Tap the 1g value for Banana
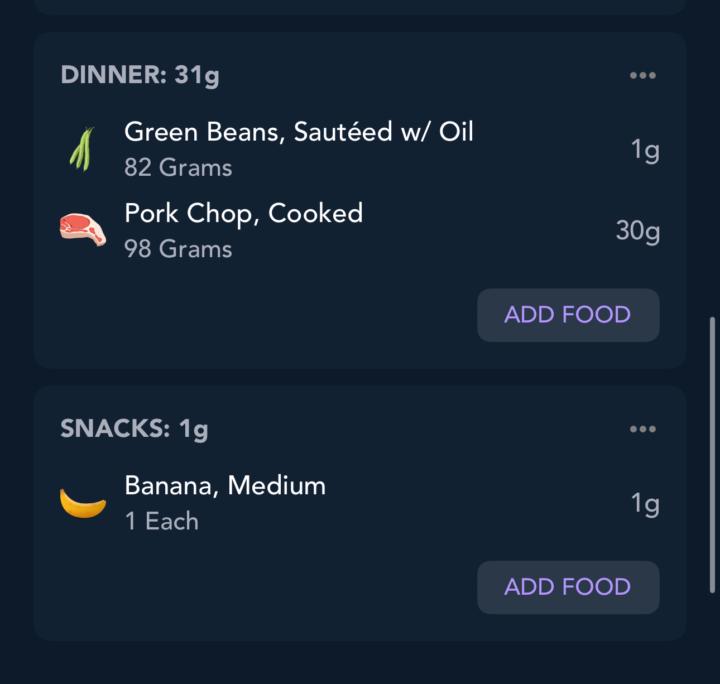The height and width of the screenshot is (684, 720). pyautogui.click(x=645, y=504)
